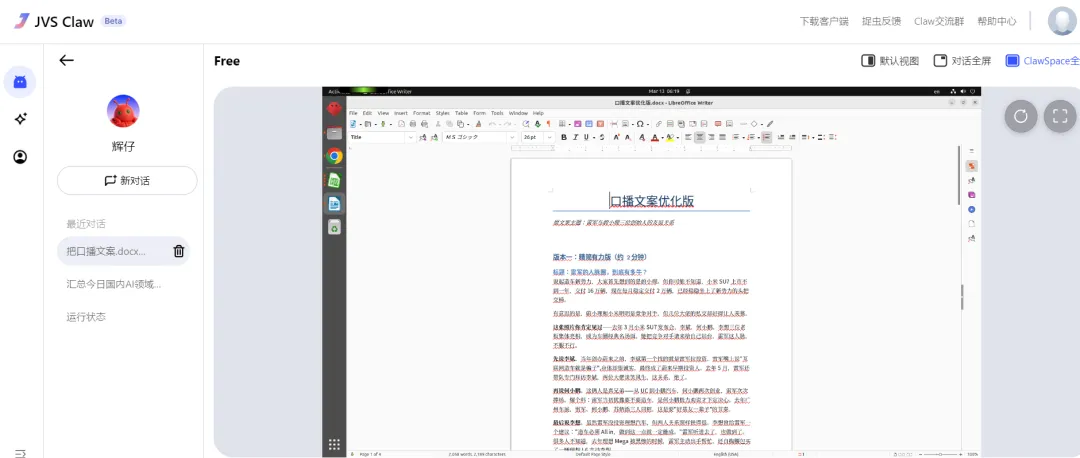The image size is (1080, 458).
Task: Click 新对话 button
Action: coord(127,180)
